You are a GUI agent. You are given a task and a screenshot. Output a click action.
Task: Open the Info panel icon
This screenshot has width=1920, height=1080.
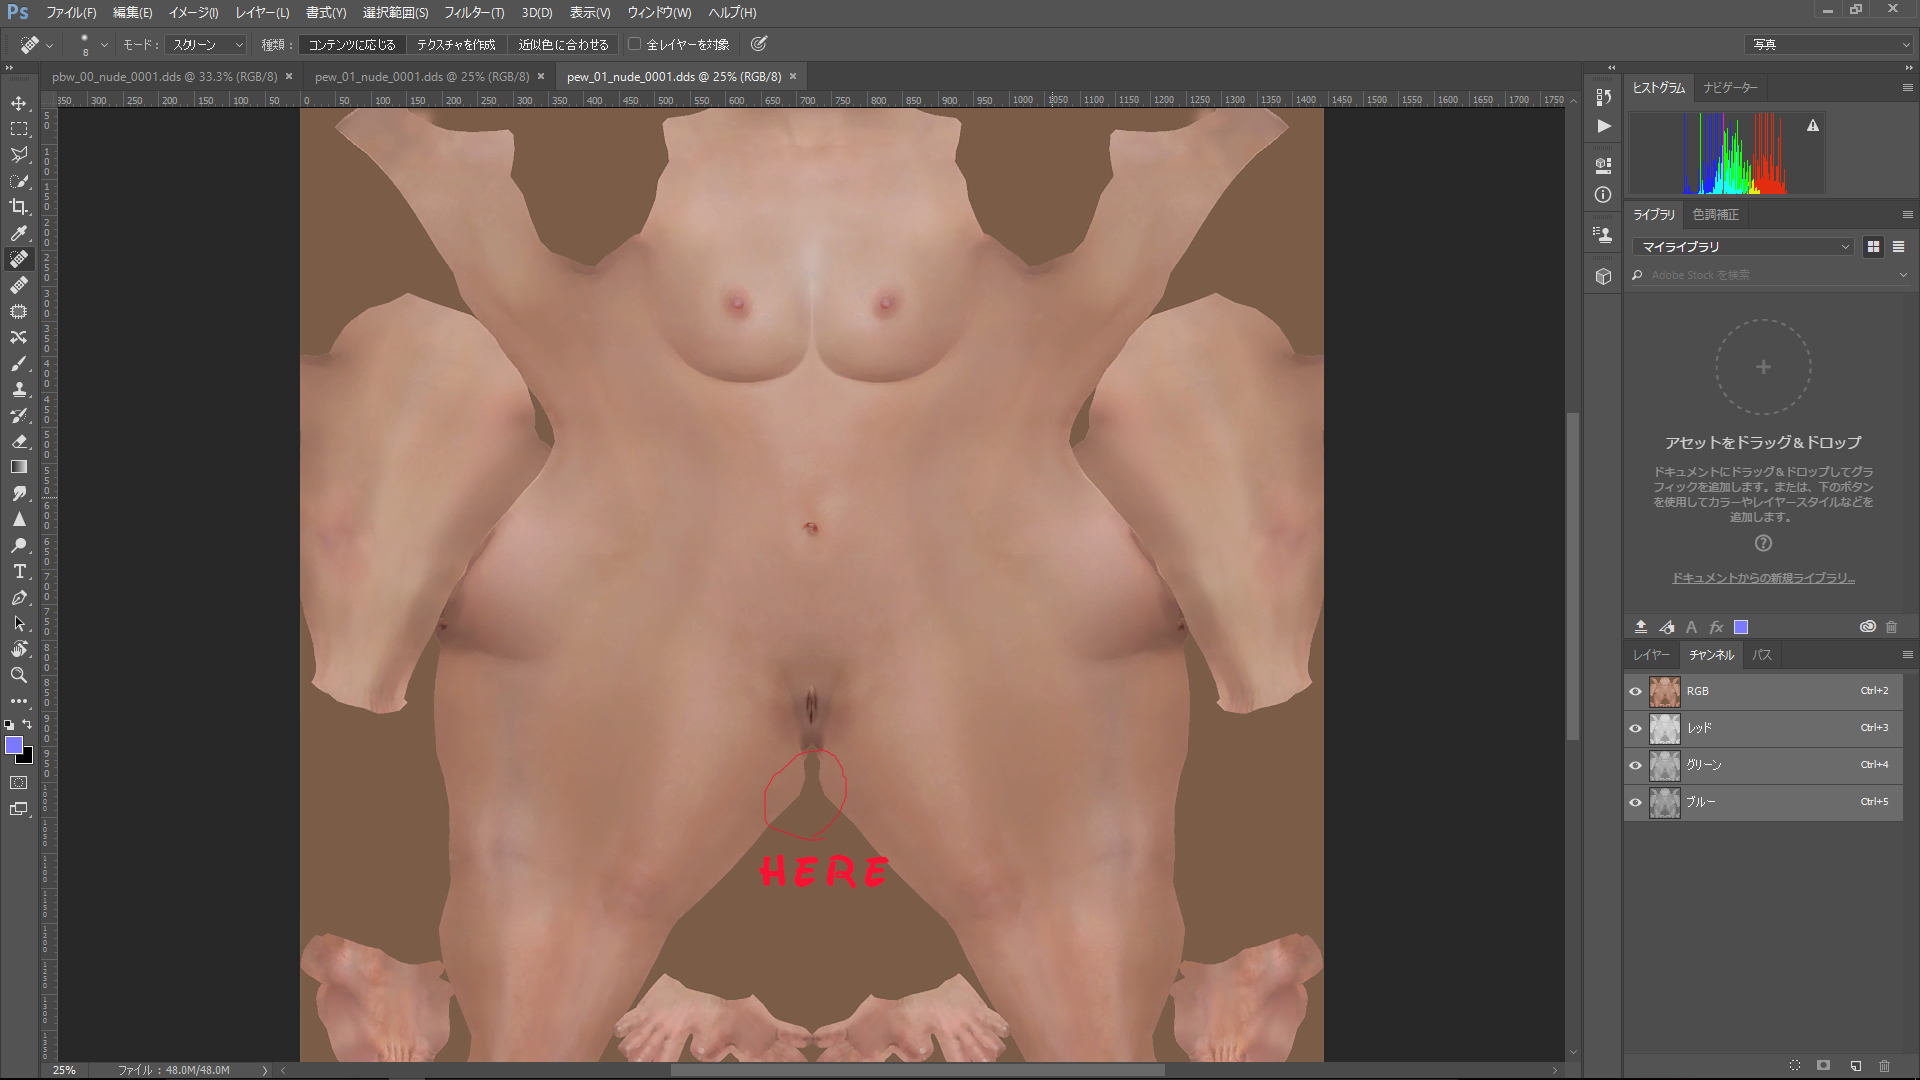[1604, 195]
